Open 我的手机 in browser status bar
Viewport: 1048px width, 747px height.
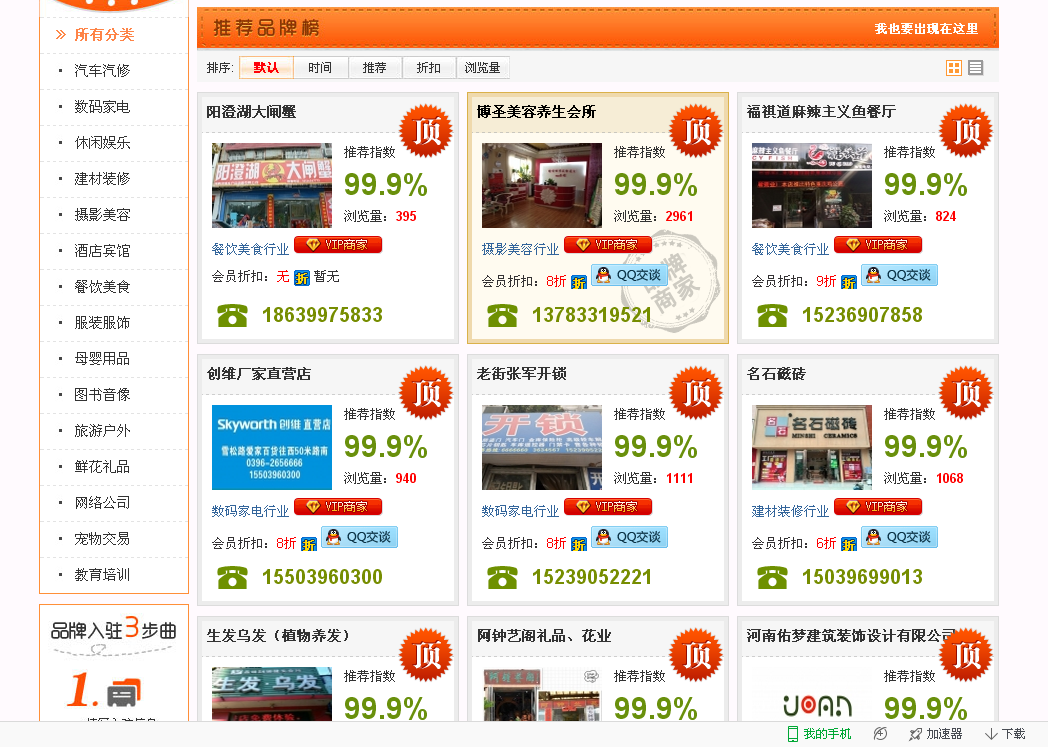pyautogui.click(x=819, y=734)
